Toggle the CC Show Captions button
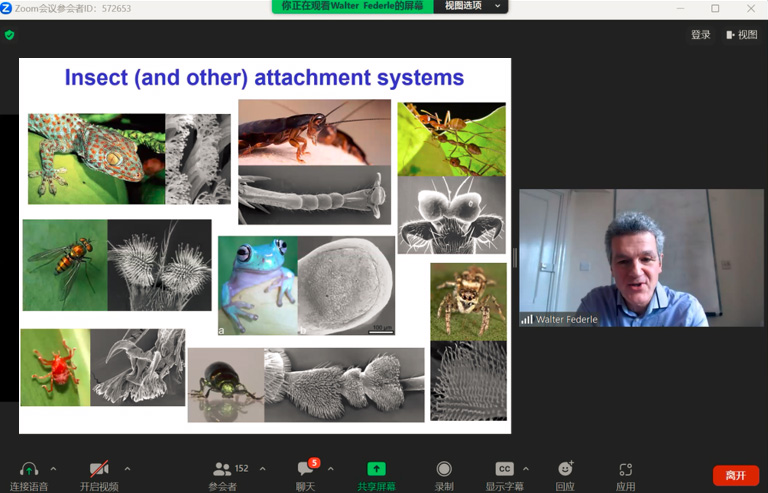The image size is (768, 493). pyautogui.click(x=504, y=469)
